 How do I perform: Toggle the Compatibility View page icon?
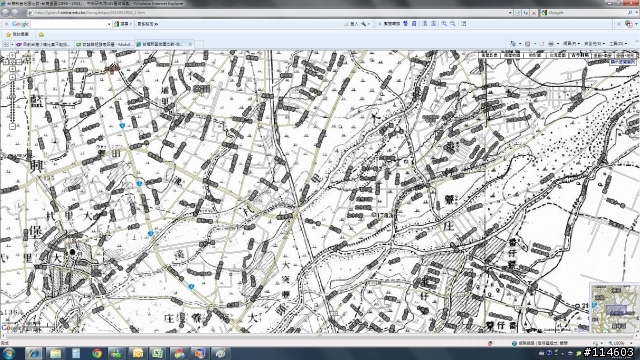coord(518,13)
